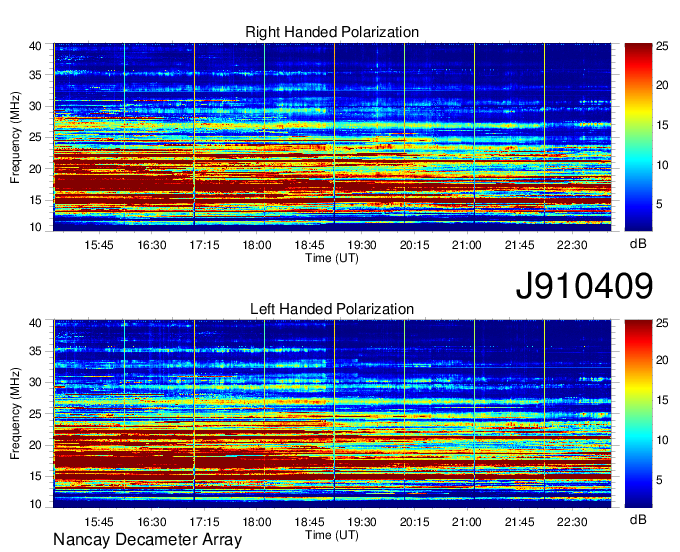Click the 19:30 time tick on the left-handed plot
680x552 pixels.
(x=362, y=522)
